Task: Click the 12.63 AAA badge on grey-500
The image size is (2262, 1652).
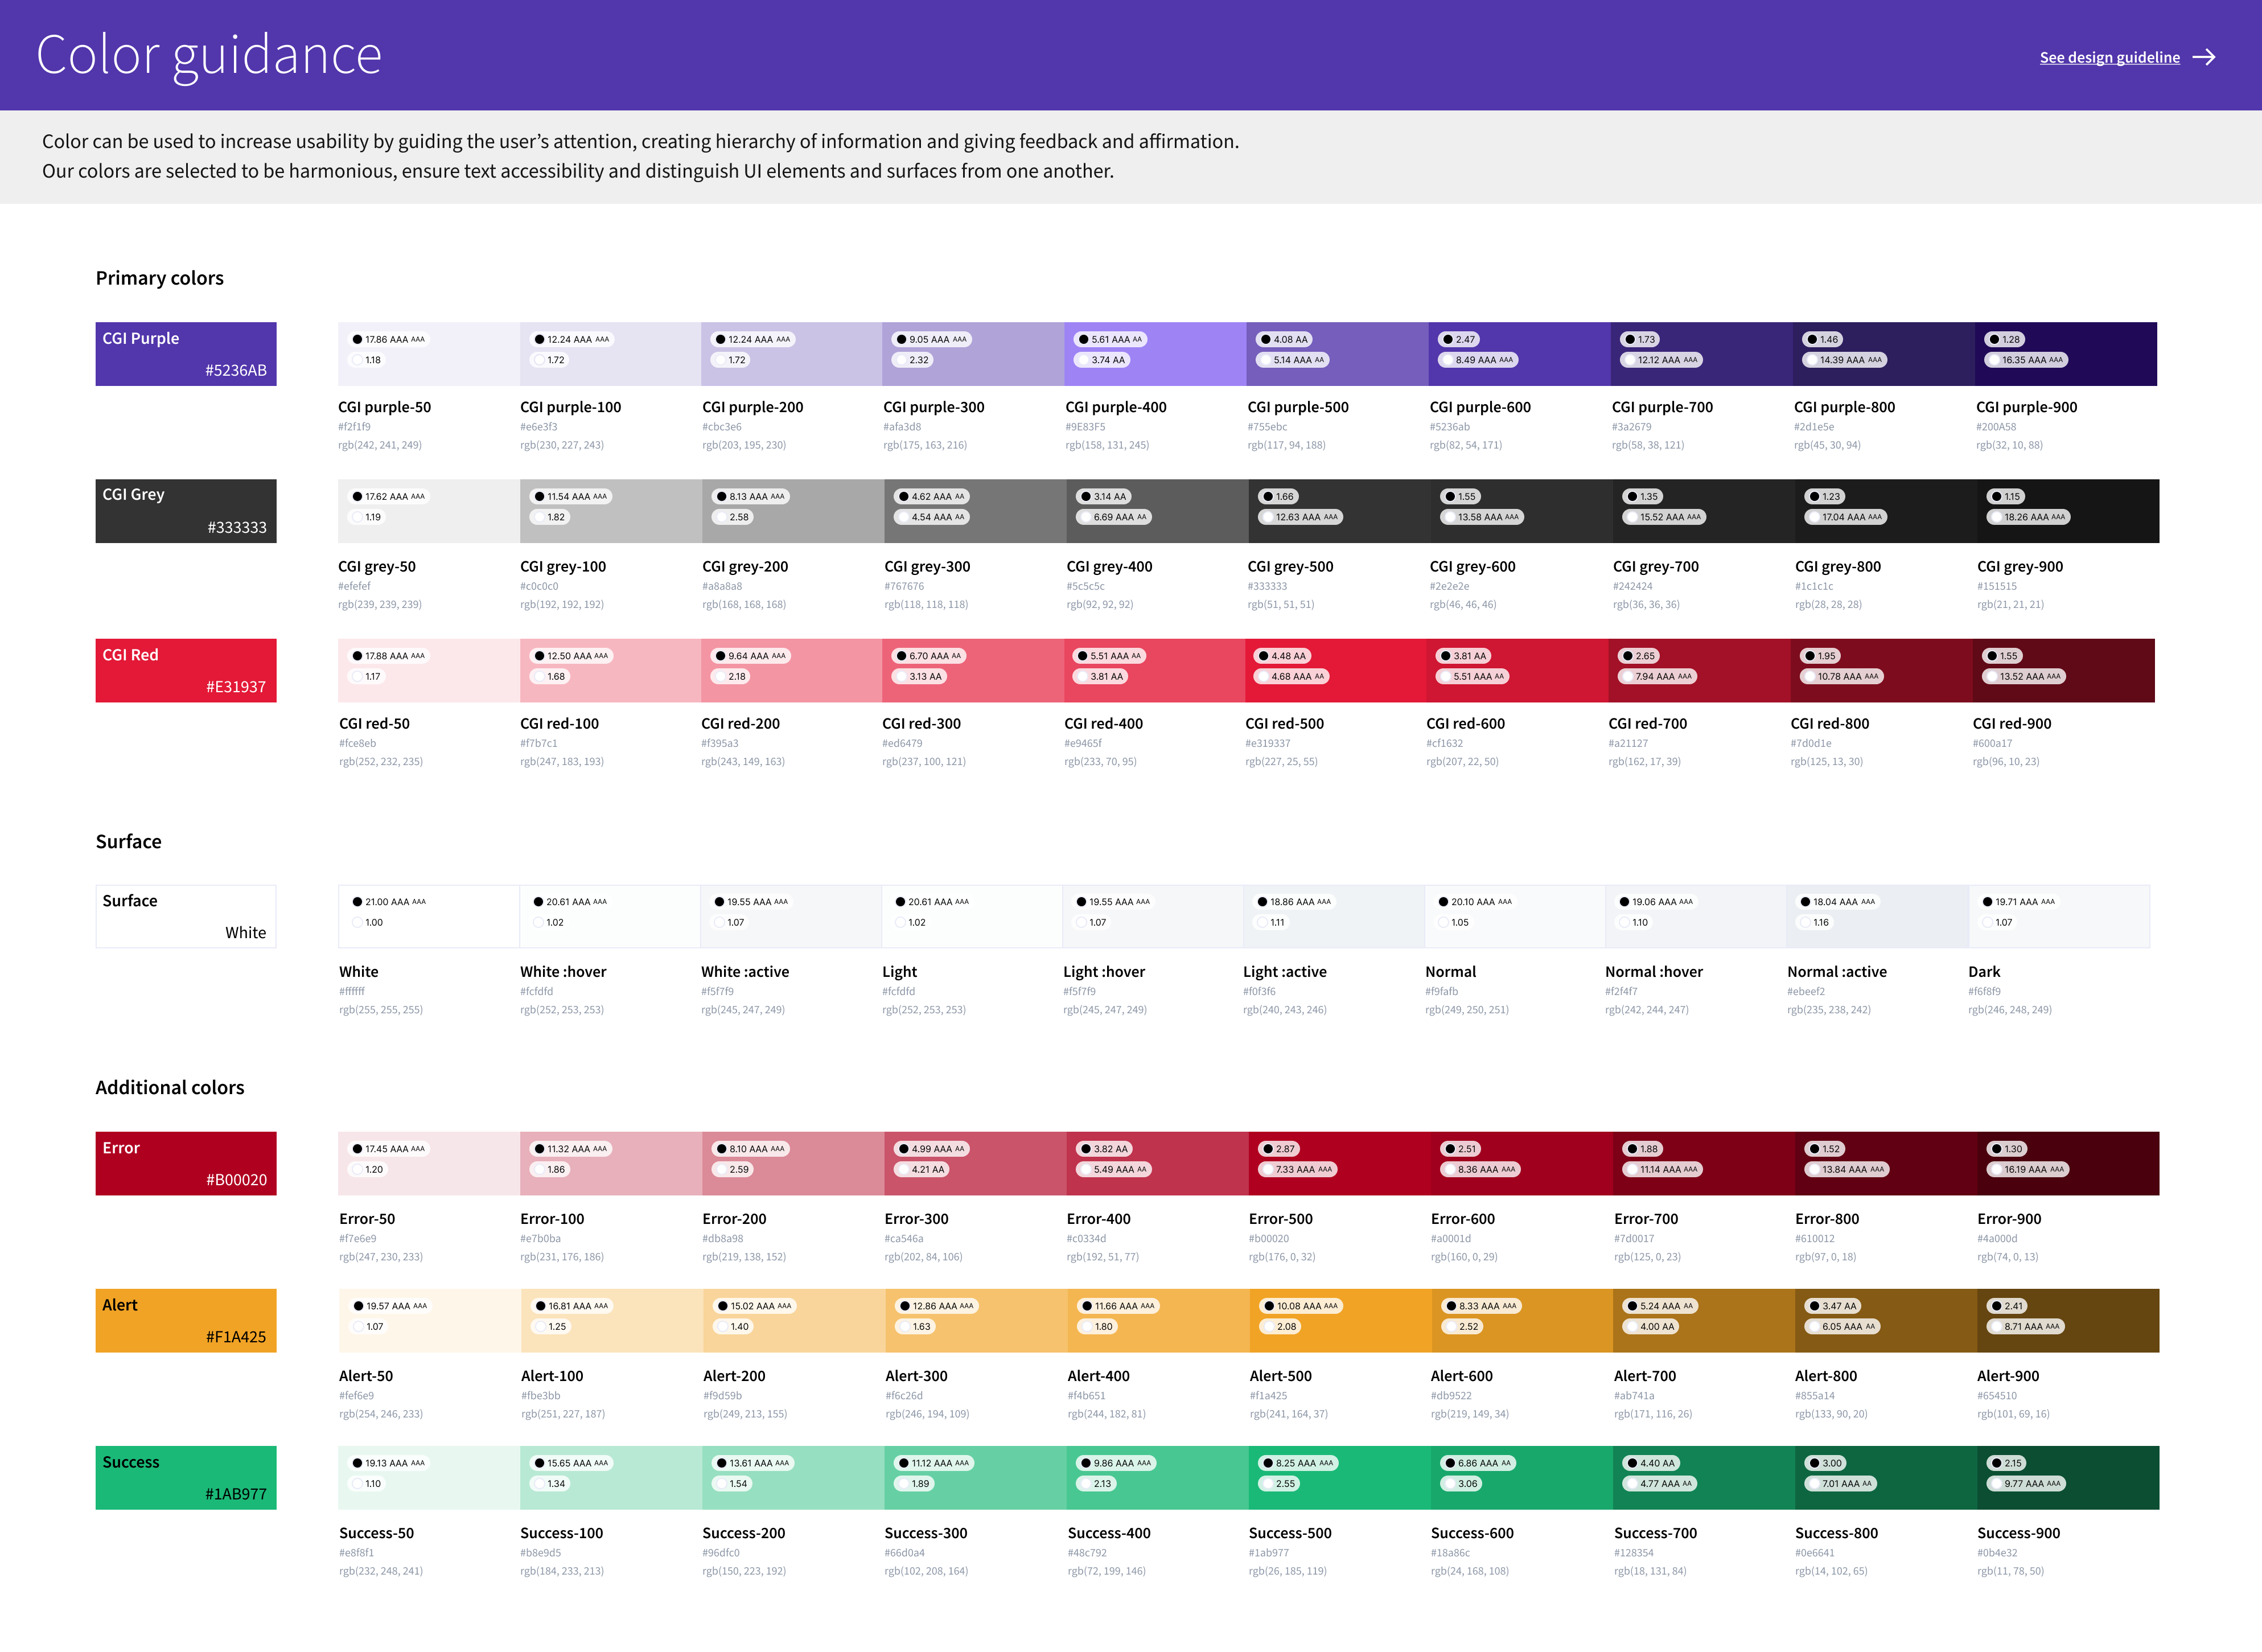Action: [1300, 517]
